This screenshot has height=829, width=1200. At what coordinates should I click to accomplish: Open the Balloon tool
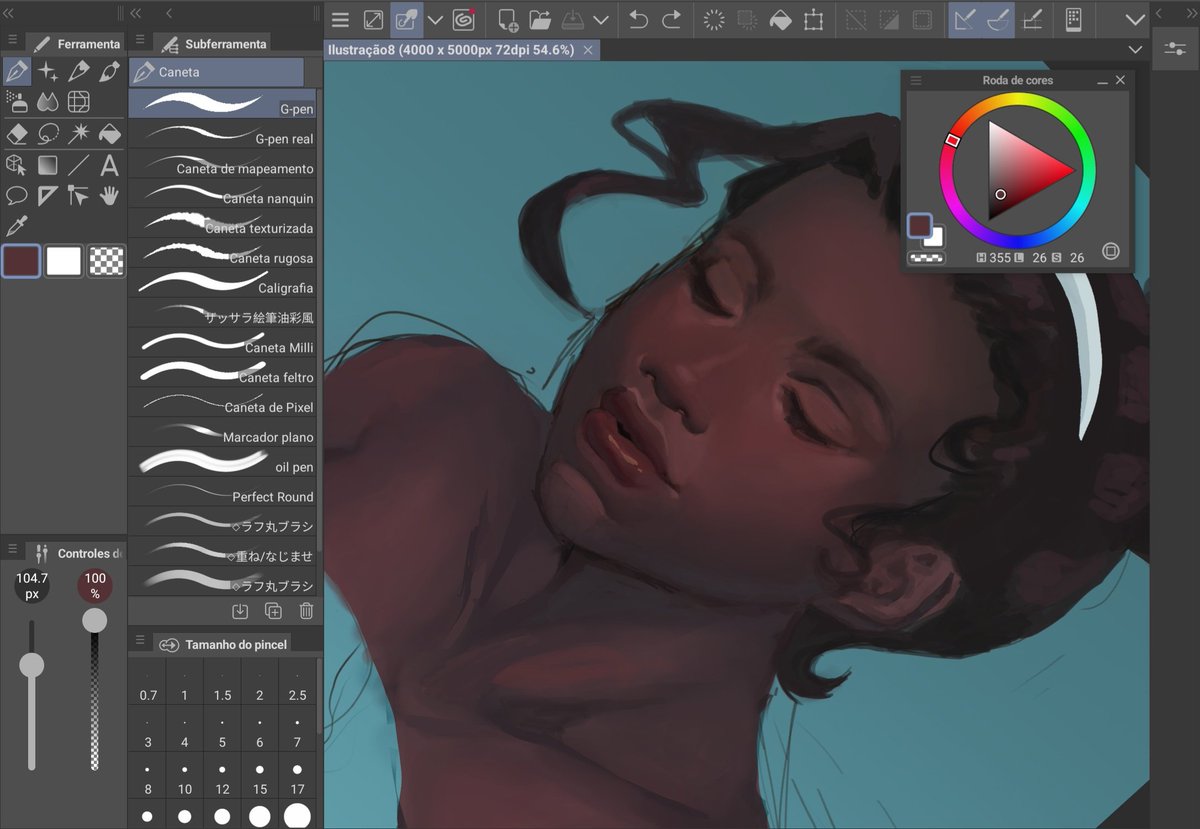[x=16, y=196]
